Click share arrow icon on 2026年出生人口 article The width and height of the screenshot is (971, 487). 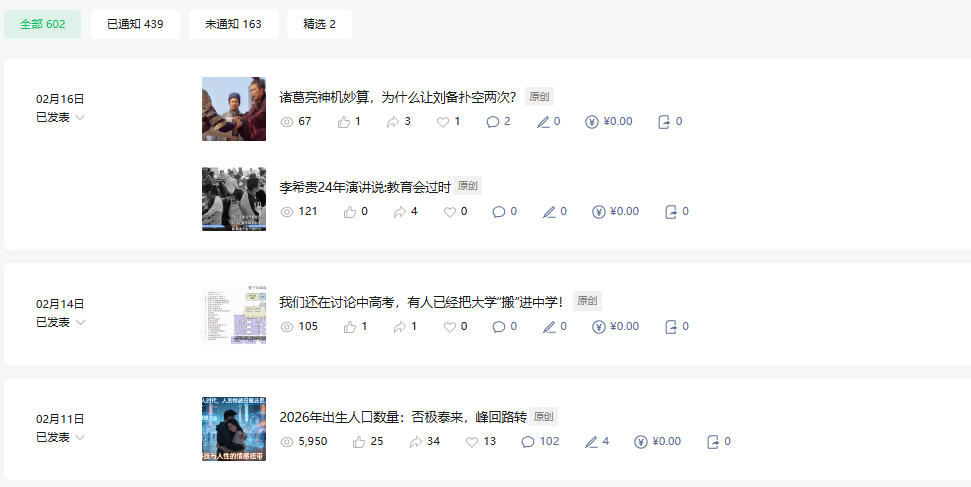pos(416,442)
